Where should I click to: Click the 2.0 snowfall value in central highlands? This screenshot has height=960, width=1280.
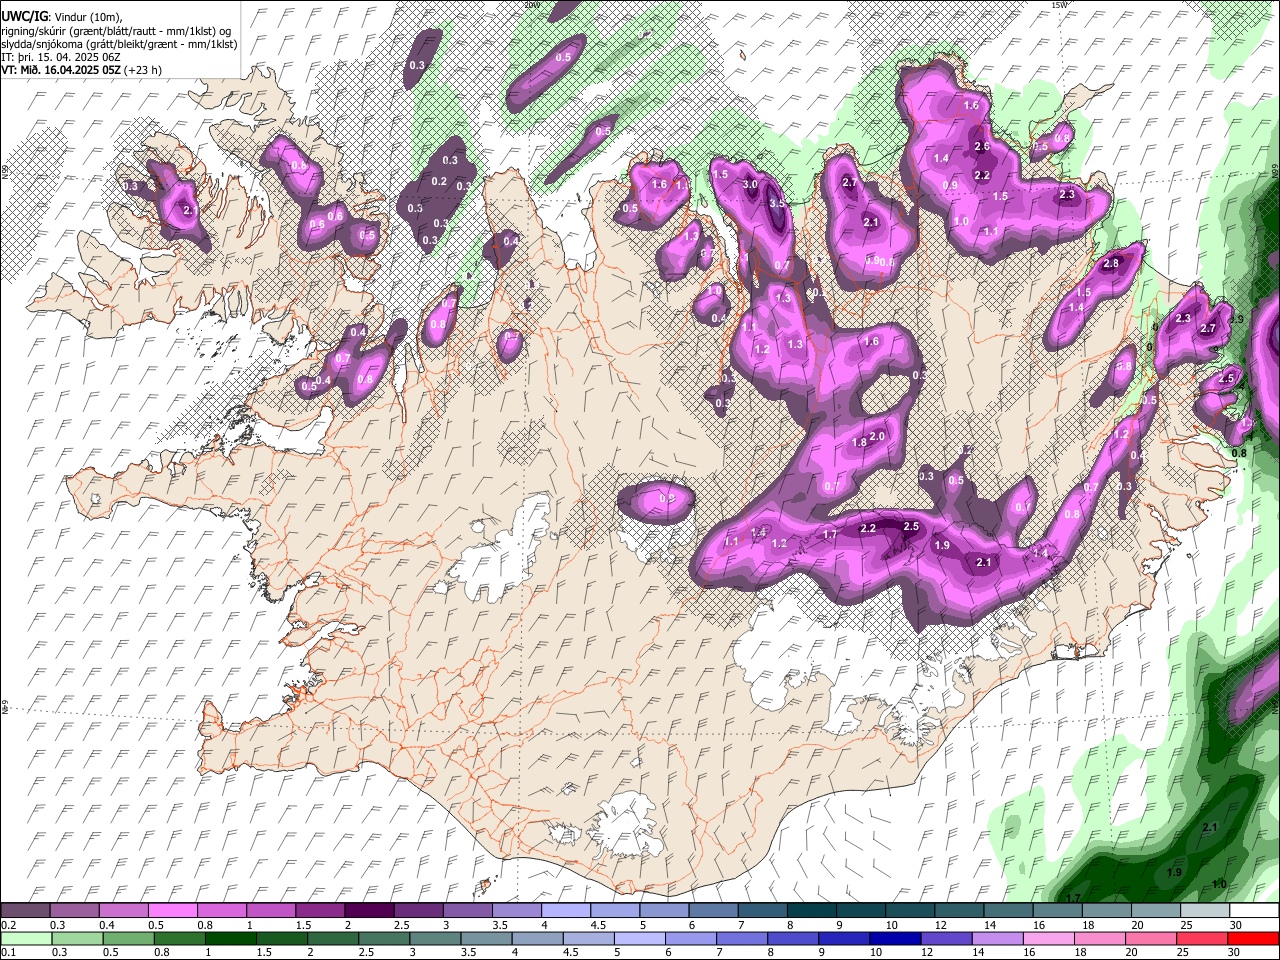pyautogui.click(x=878, y=436)
